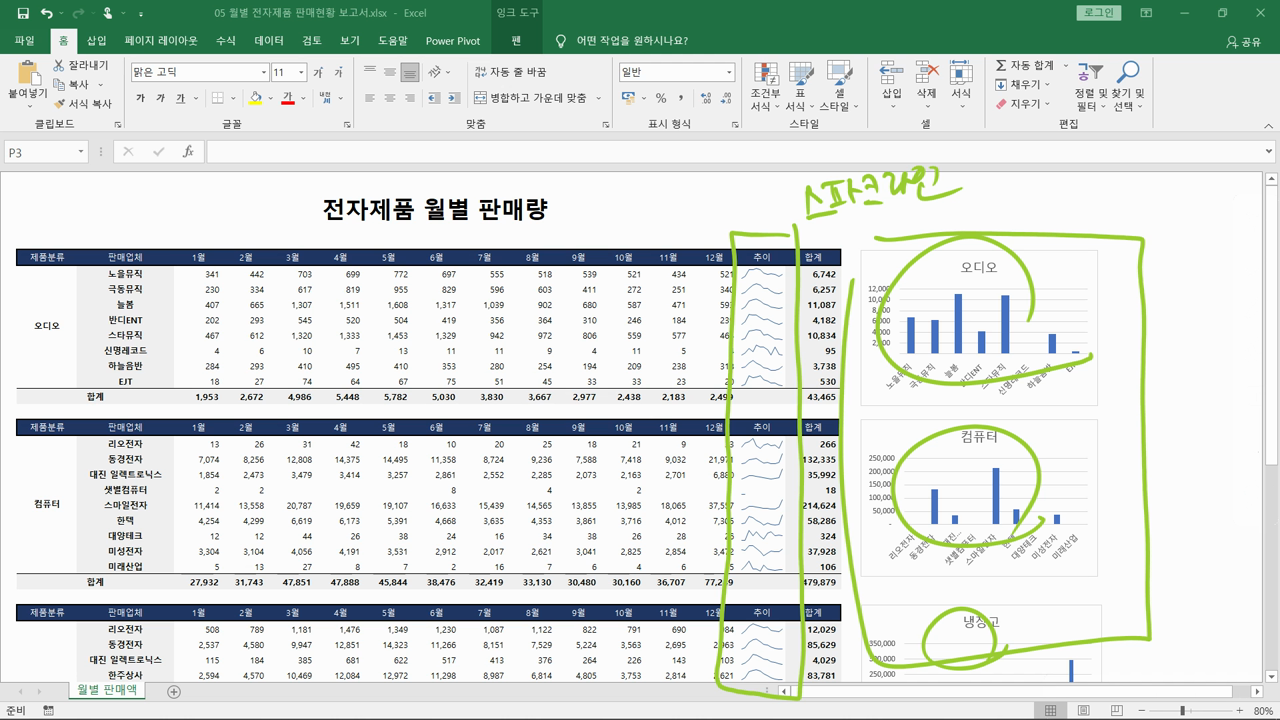Open the Clear (지우기) dropdown
1280x720 pixels.
click(1023, 104)
